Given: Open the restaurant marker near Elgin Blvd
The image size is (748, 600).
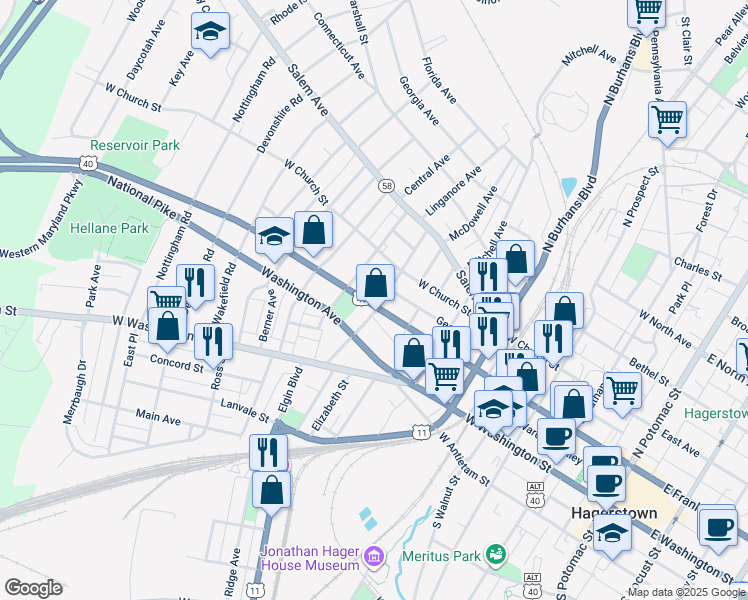Looking at the screenshot, I should coord(268,453).
